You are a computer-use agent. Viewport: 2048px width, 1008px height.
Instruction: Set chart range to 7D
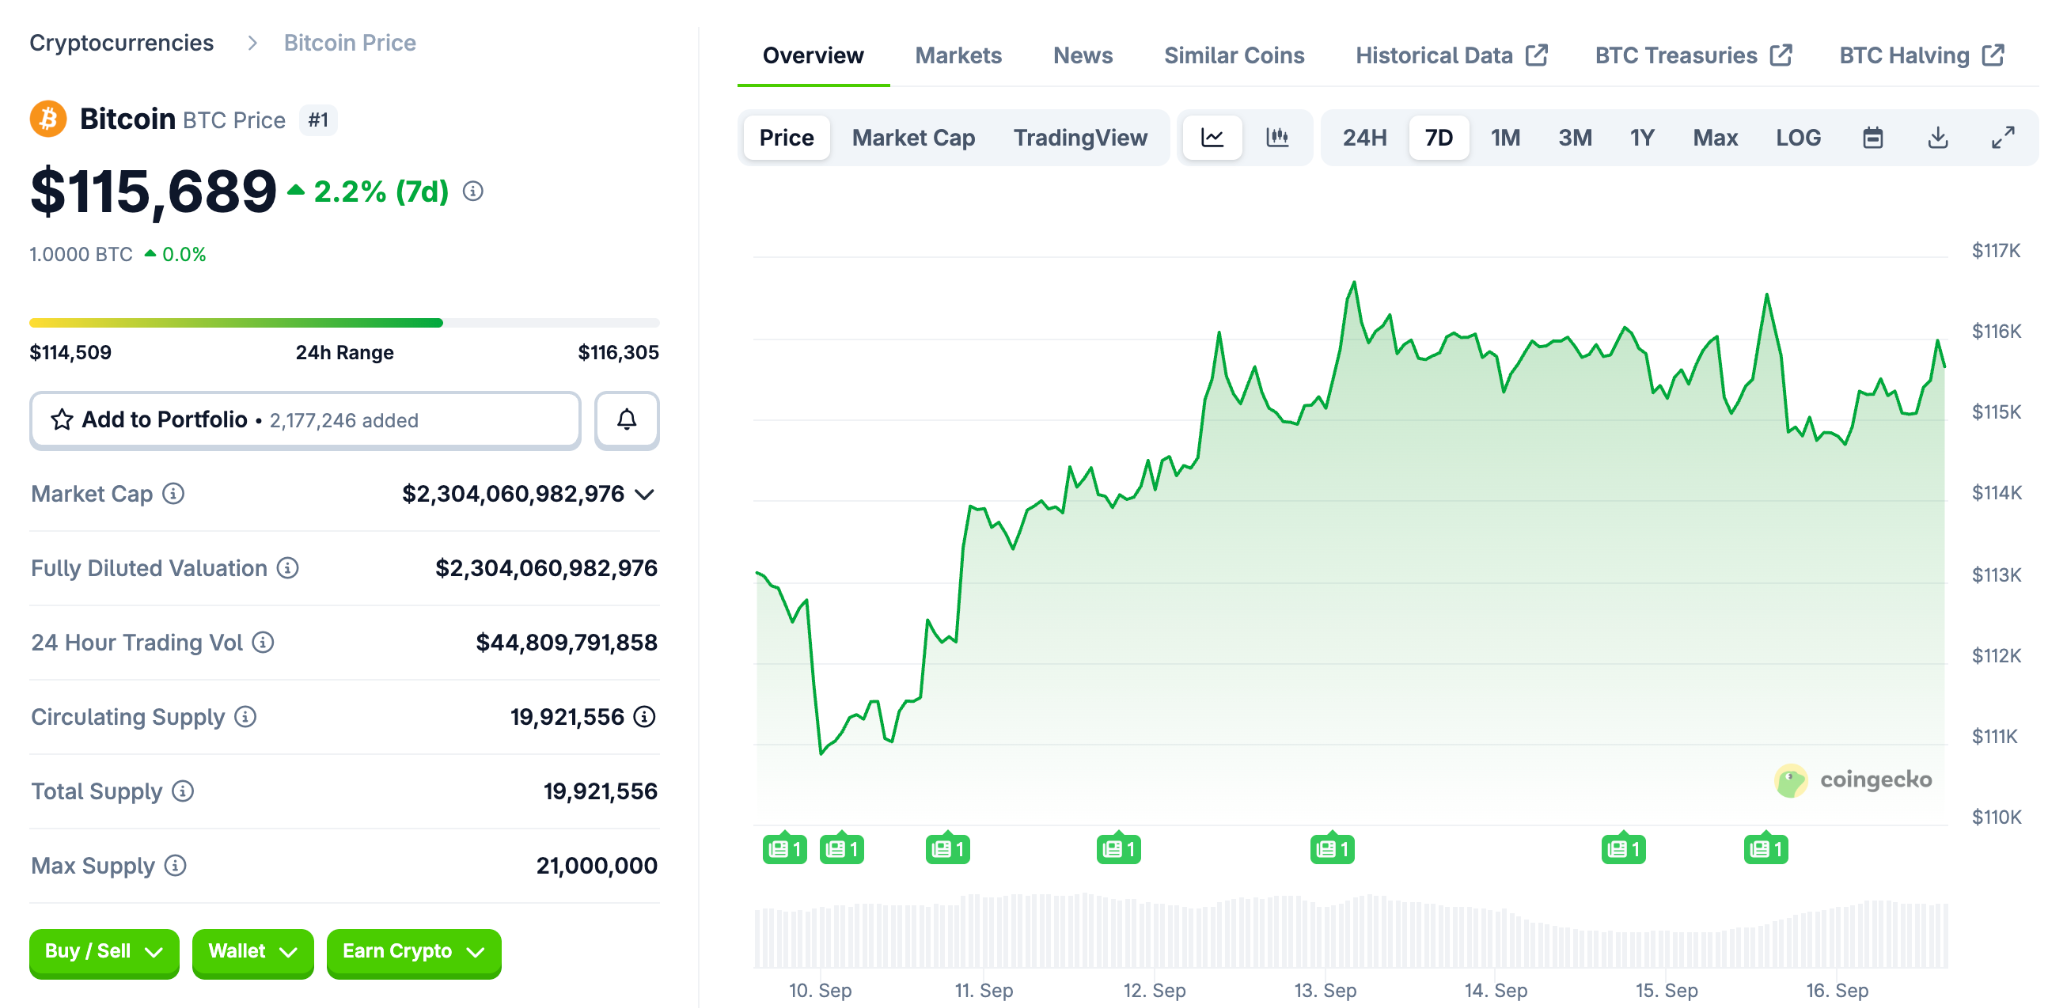[1439, 138]
